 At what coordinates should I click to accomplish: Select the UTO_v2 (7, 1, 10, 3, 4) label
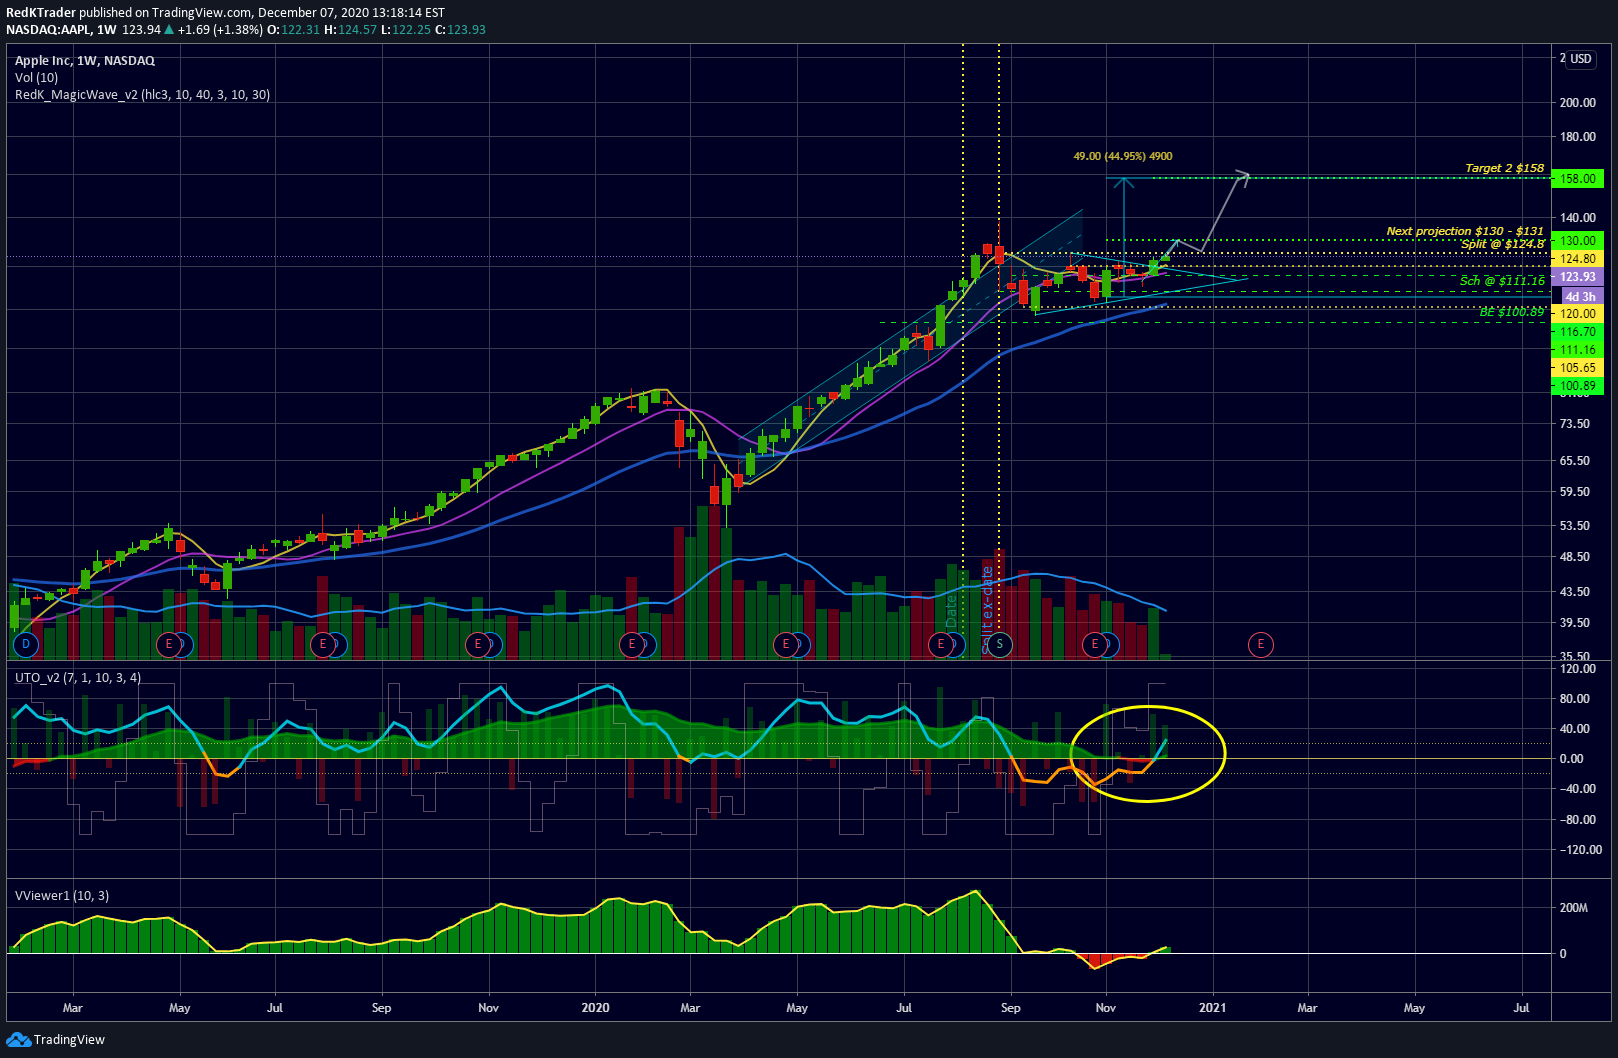(x=78, y=678)
